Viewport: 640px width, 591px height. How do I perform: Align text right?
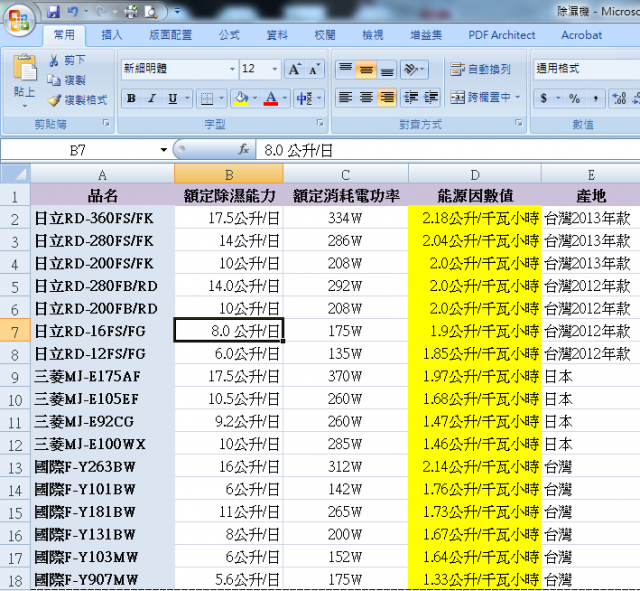[387, 98]
